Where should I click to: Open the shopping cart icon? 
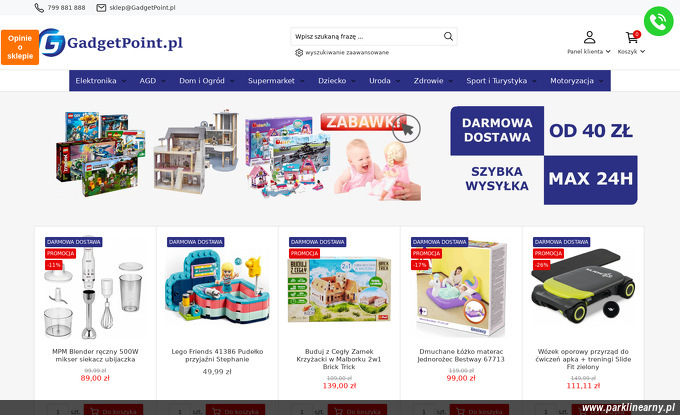pos(632,37)
